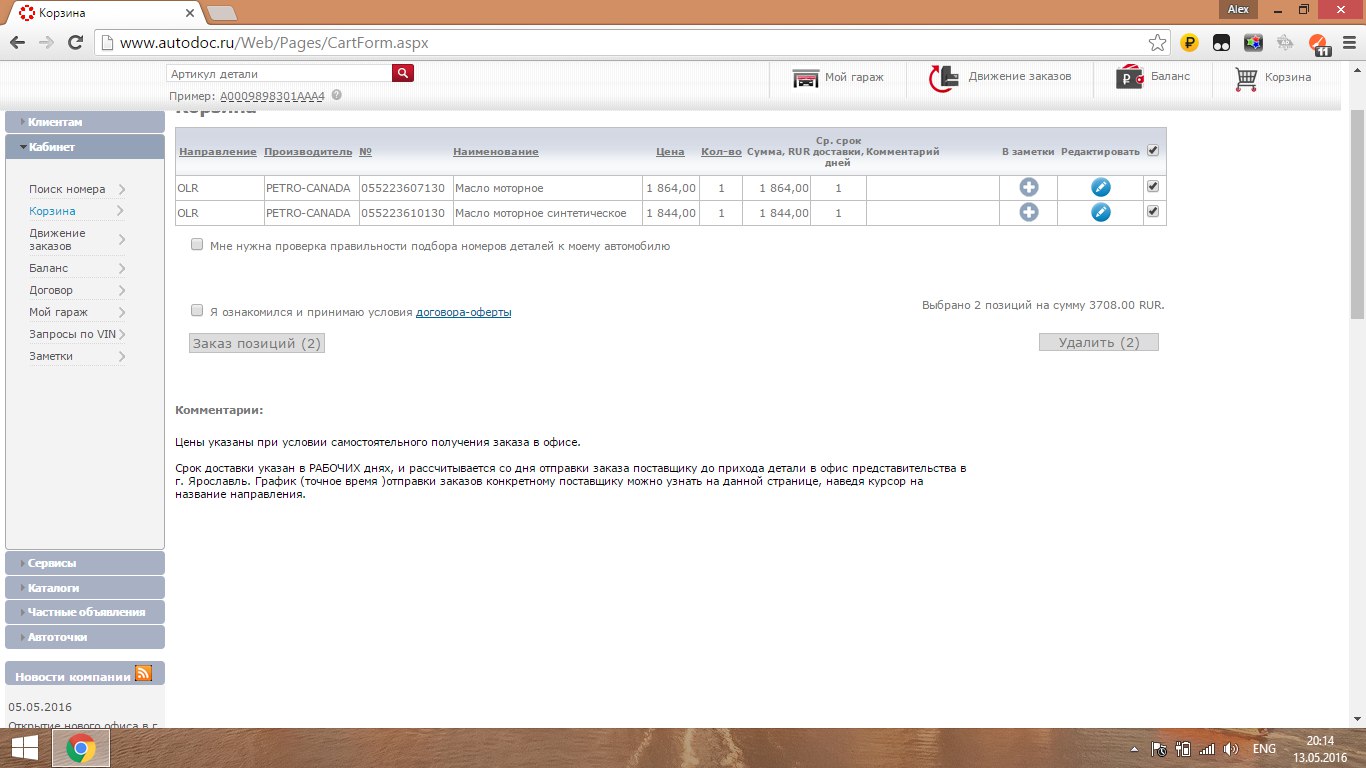Uncheck the checkbox for item 055223607130

1153,186
